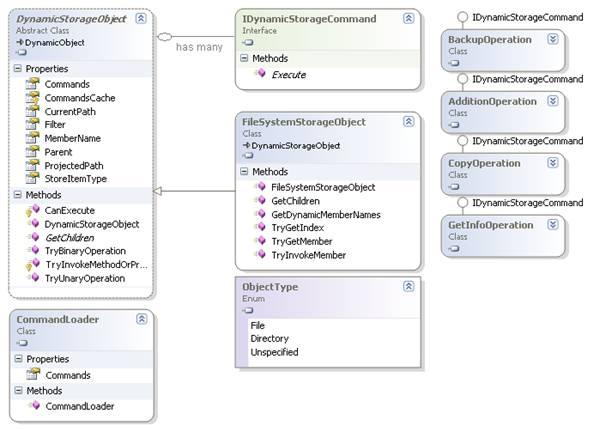589x429 pixels.
Task: Collapse the DynamicStorageObject class box chevron
Action: coord(141,18)
